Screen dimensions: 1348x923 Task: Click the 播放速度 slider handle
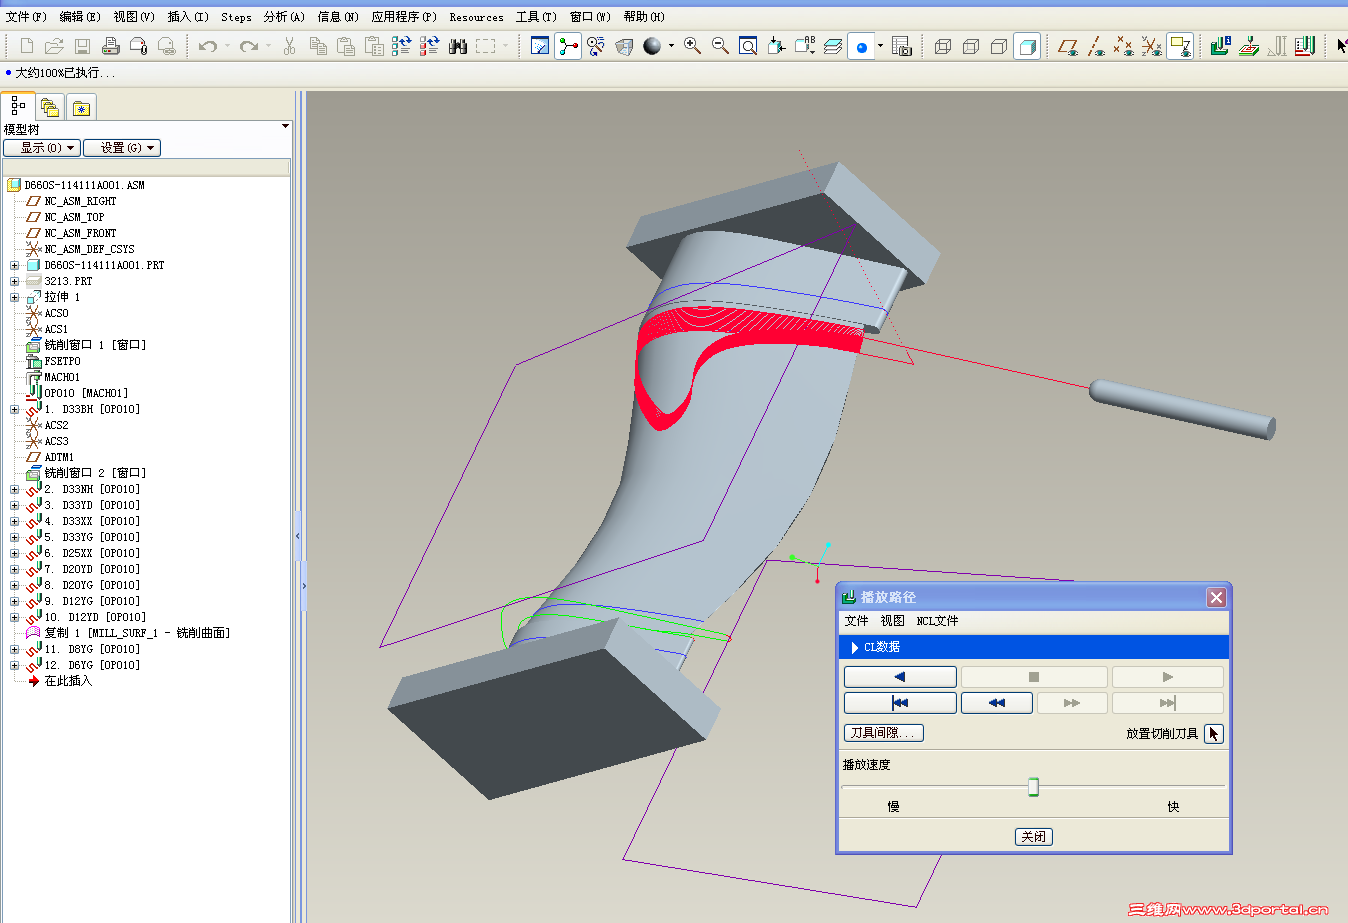tap(1033, 787)
